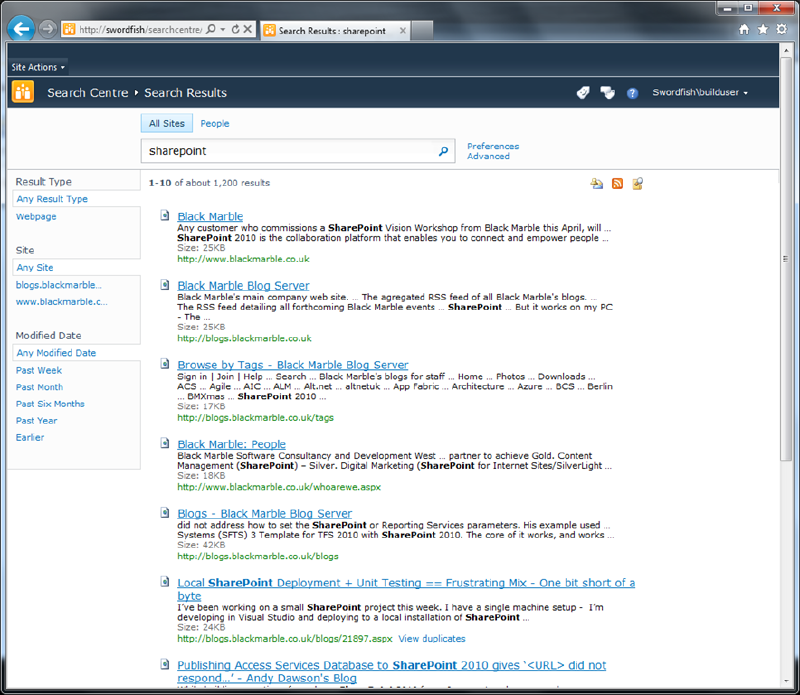Screen dimensions: 800x695
Task: Filter by blogs.blackmarble site
Action: coord(59,285)
